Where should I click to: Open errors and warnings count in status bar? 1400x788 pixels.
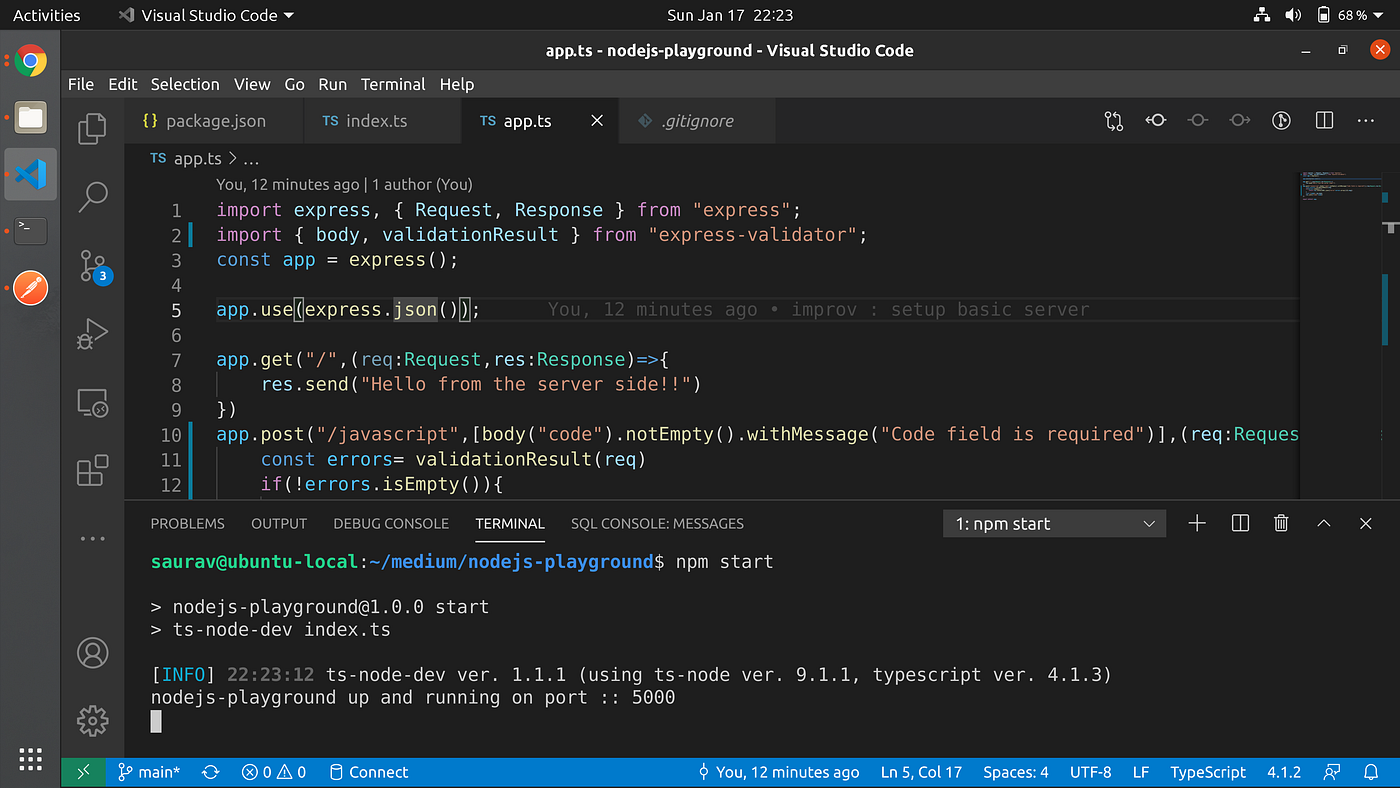[274, 772]
